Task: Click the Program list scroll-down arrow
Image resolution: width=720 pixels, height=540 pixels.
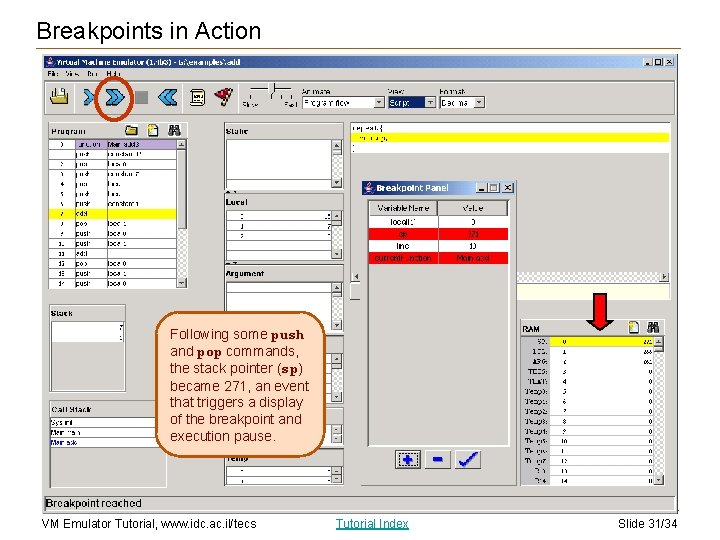Action: [181, 283]
